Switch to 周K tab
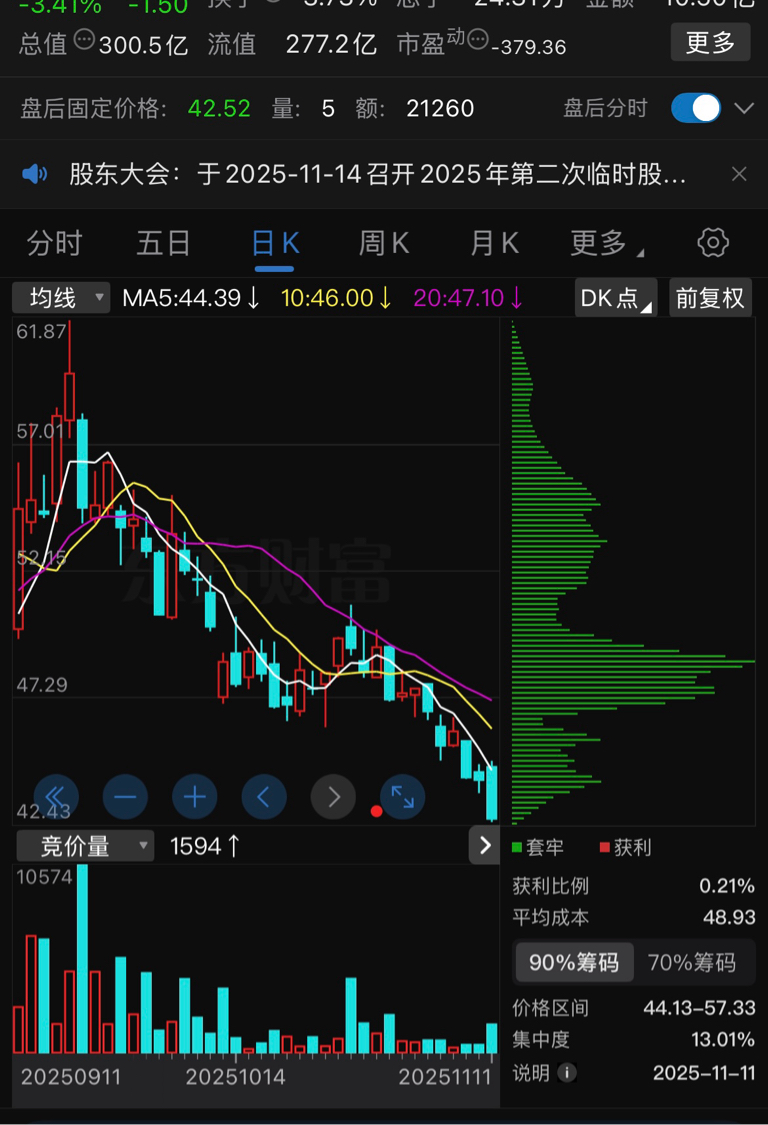 [384, 243]
